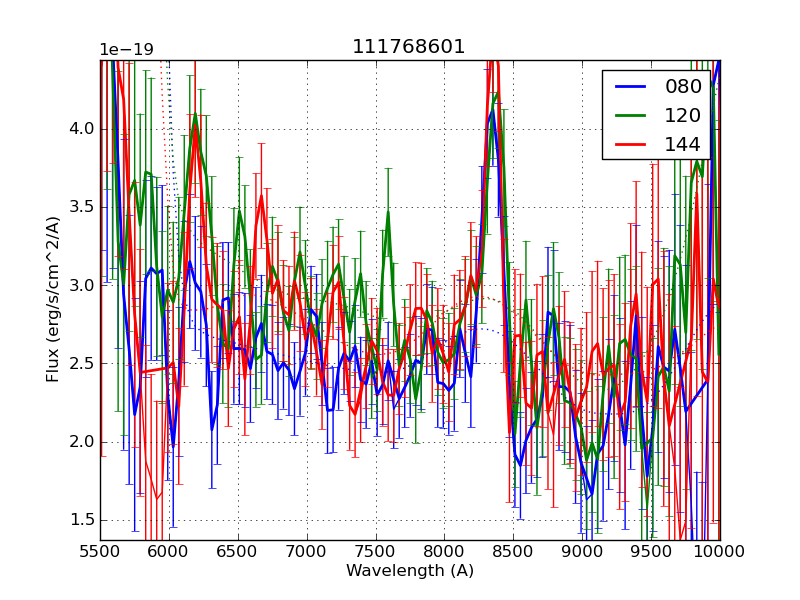Click the 7500 x-axis tick label
The width and height of the screenshot is (800, 600).
[376, 551]
